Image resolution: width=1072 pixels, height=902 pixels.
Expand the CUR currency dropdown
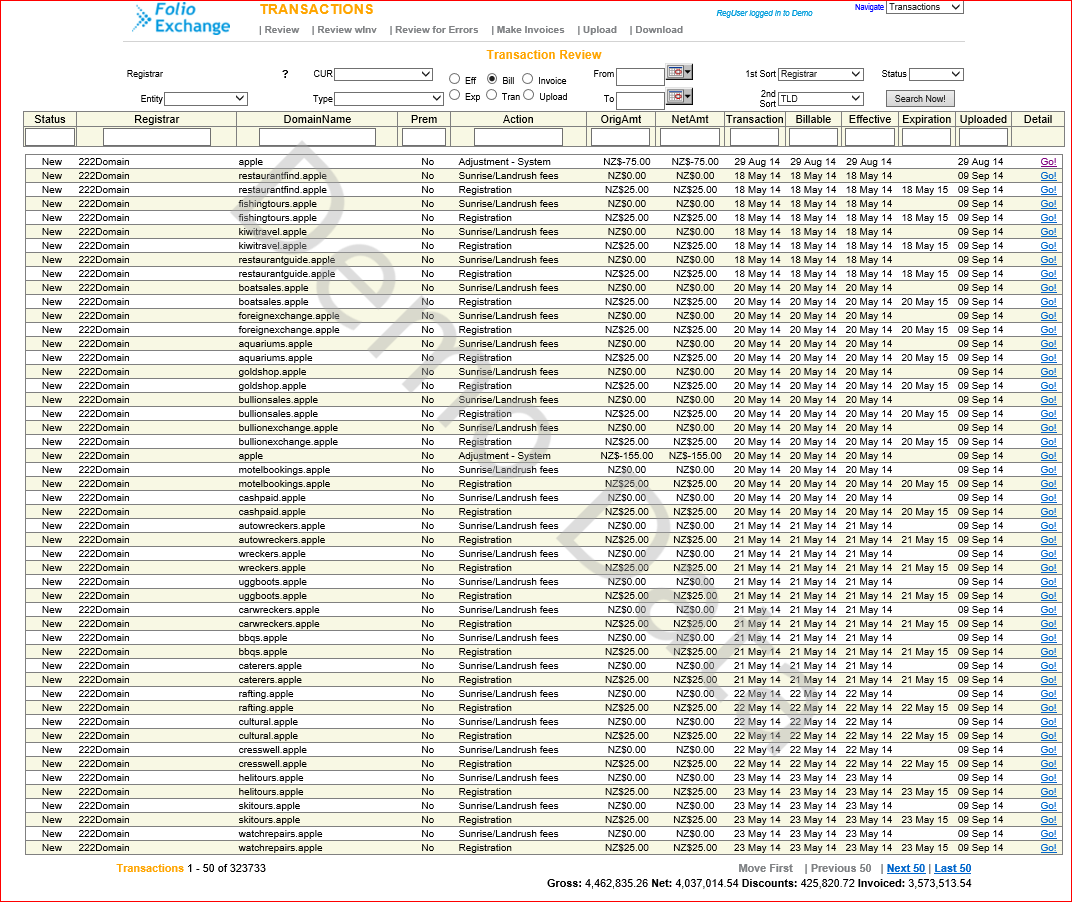[384, 74]
